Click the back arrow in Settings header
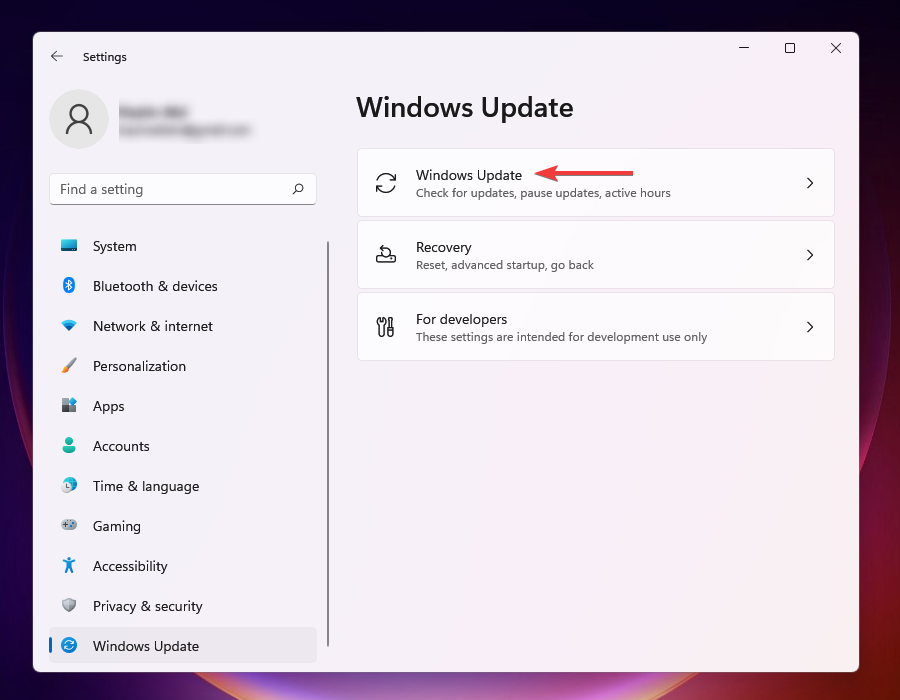900x700 pixels. point(56,56)
